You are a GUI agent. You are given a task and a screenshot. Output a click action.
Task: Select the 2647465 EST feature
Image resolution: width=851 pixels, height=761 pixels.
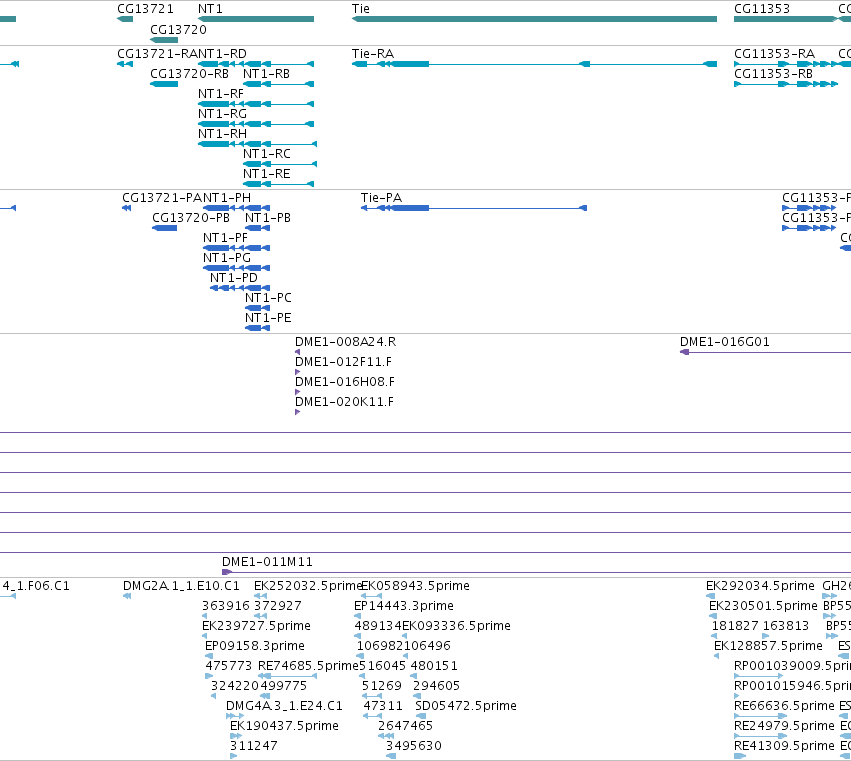pyautogui.click(x=386, y=736)
